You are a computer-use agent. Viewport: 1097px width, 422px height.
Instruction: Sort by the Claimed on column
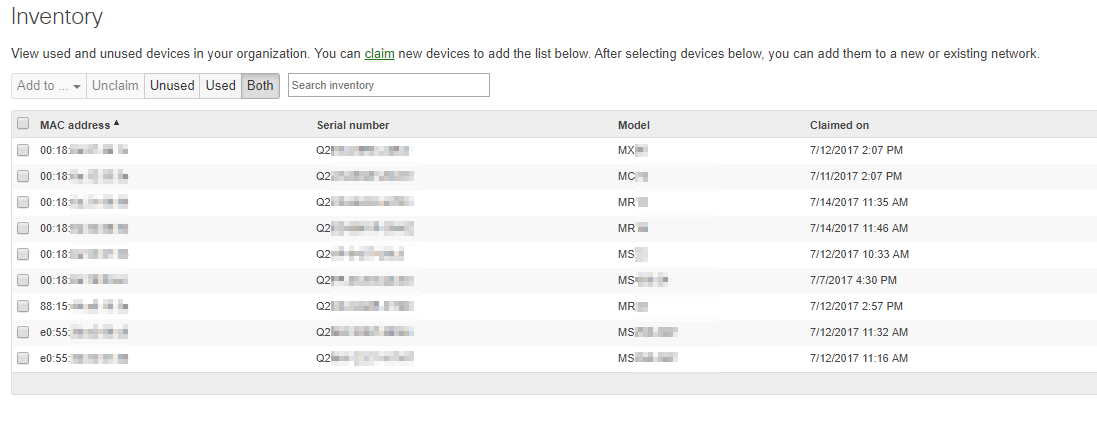click(839, 125)
